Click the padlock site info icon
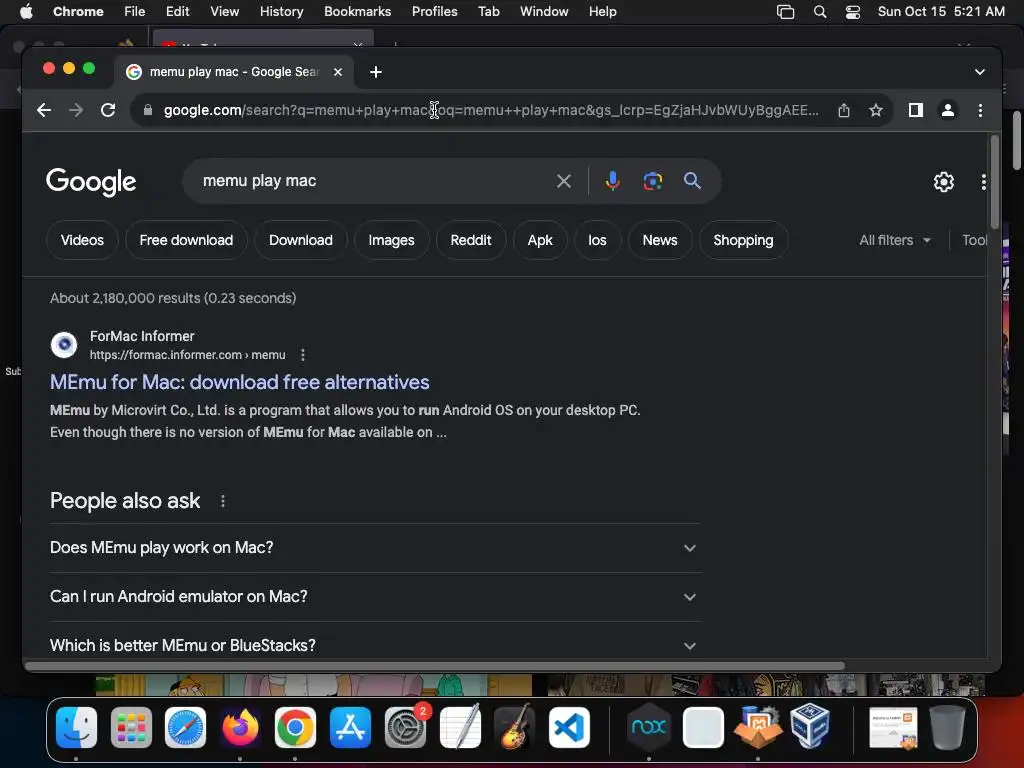Viewport: 1024px width, 768px height. 148,110
